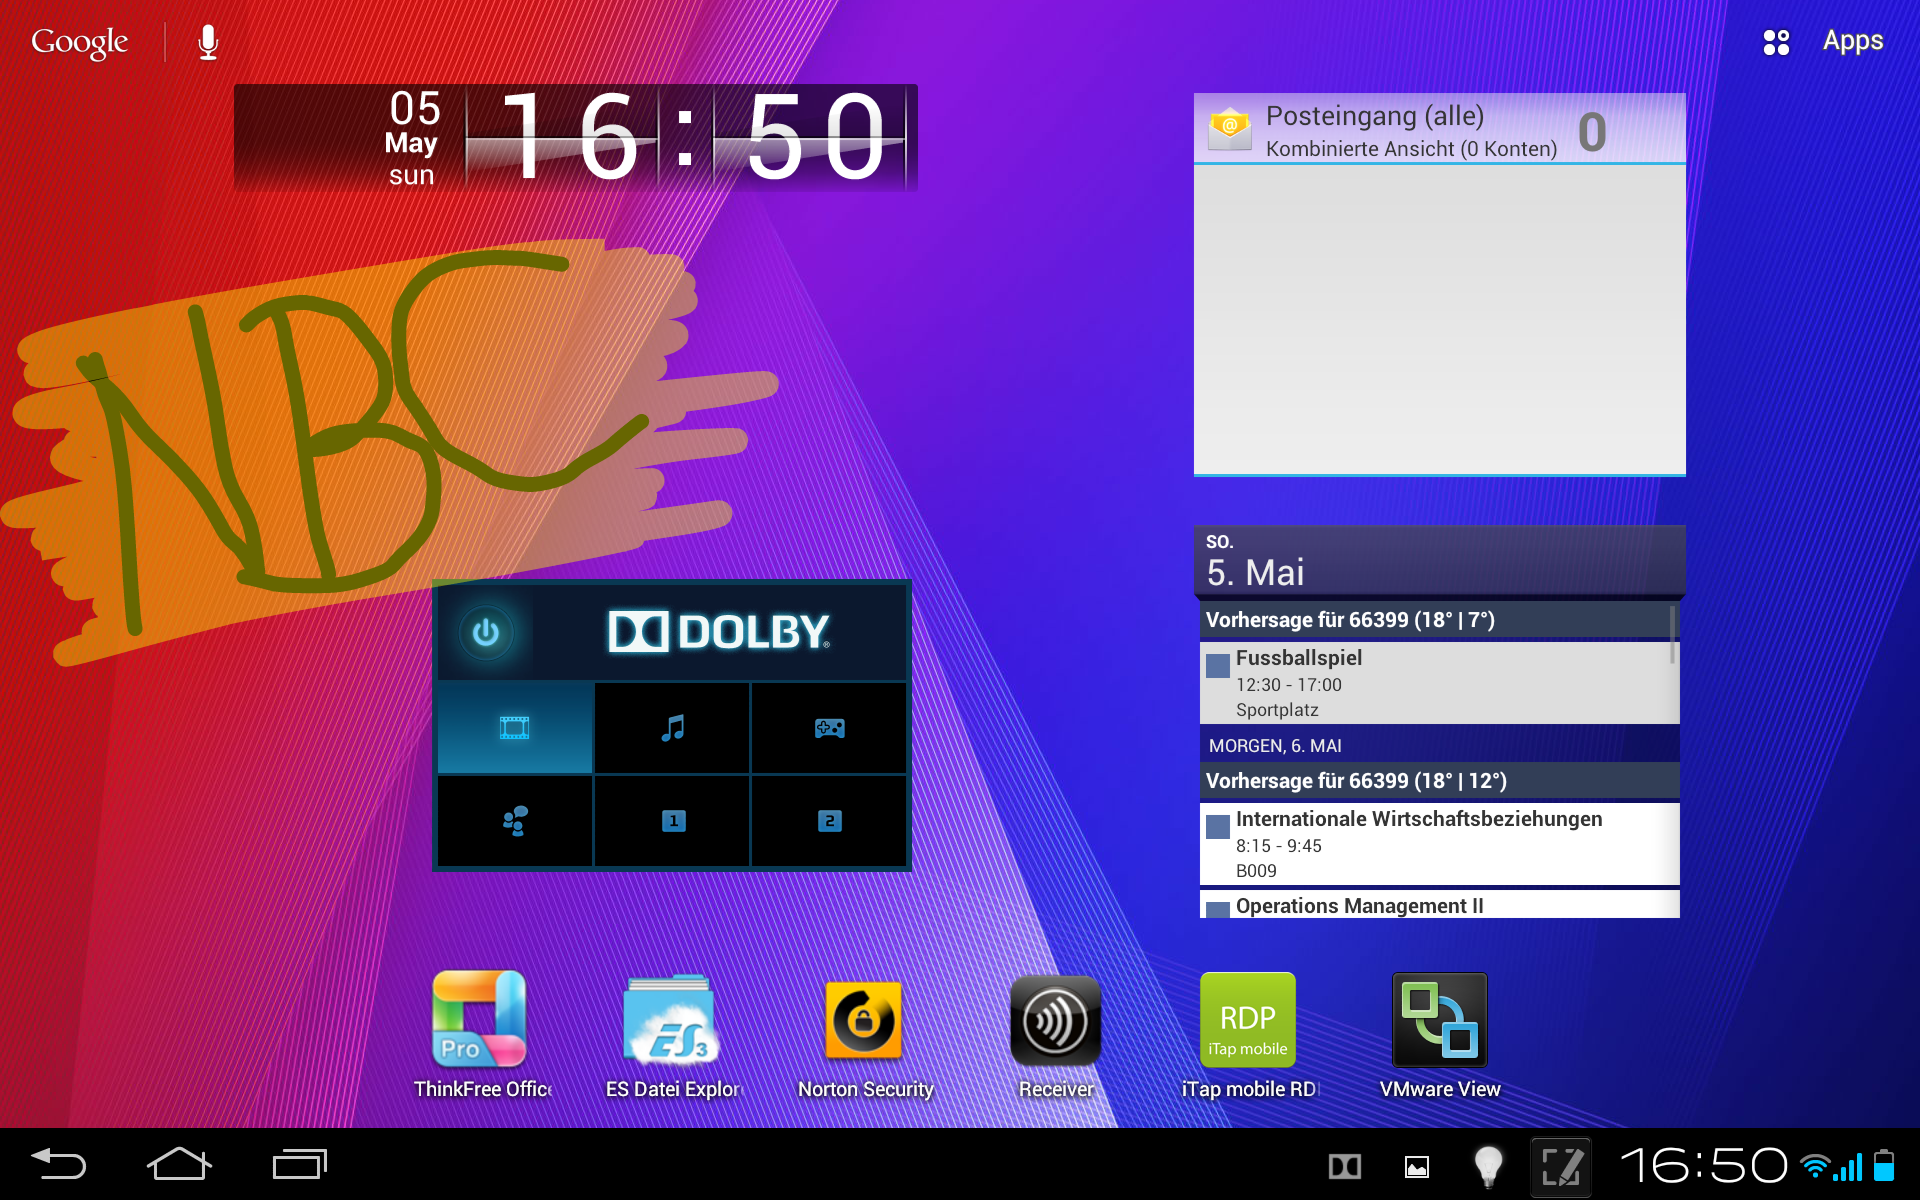Image resolution: width=1920 pixels, height=1200 pixels.
Task: Select Dolby voice profile
Action: tap(515, 821)
